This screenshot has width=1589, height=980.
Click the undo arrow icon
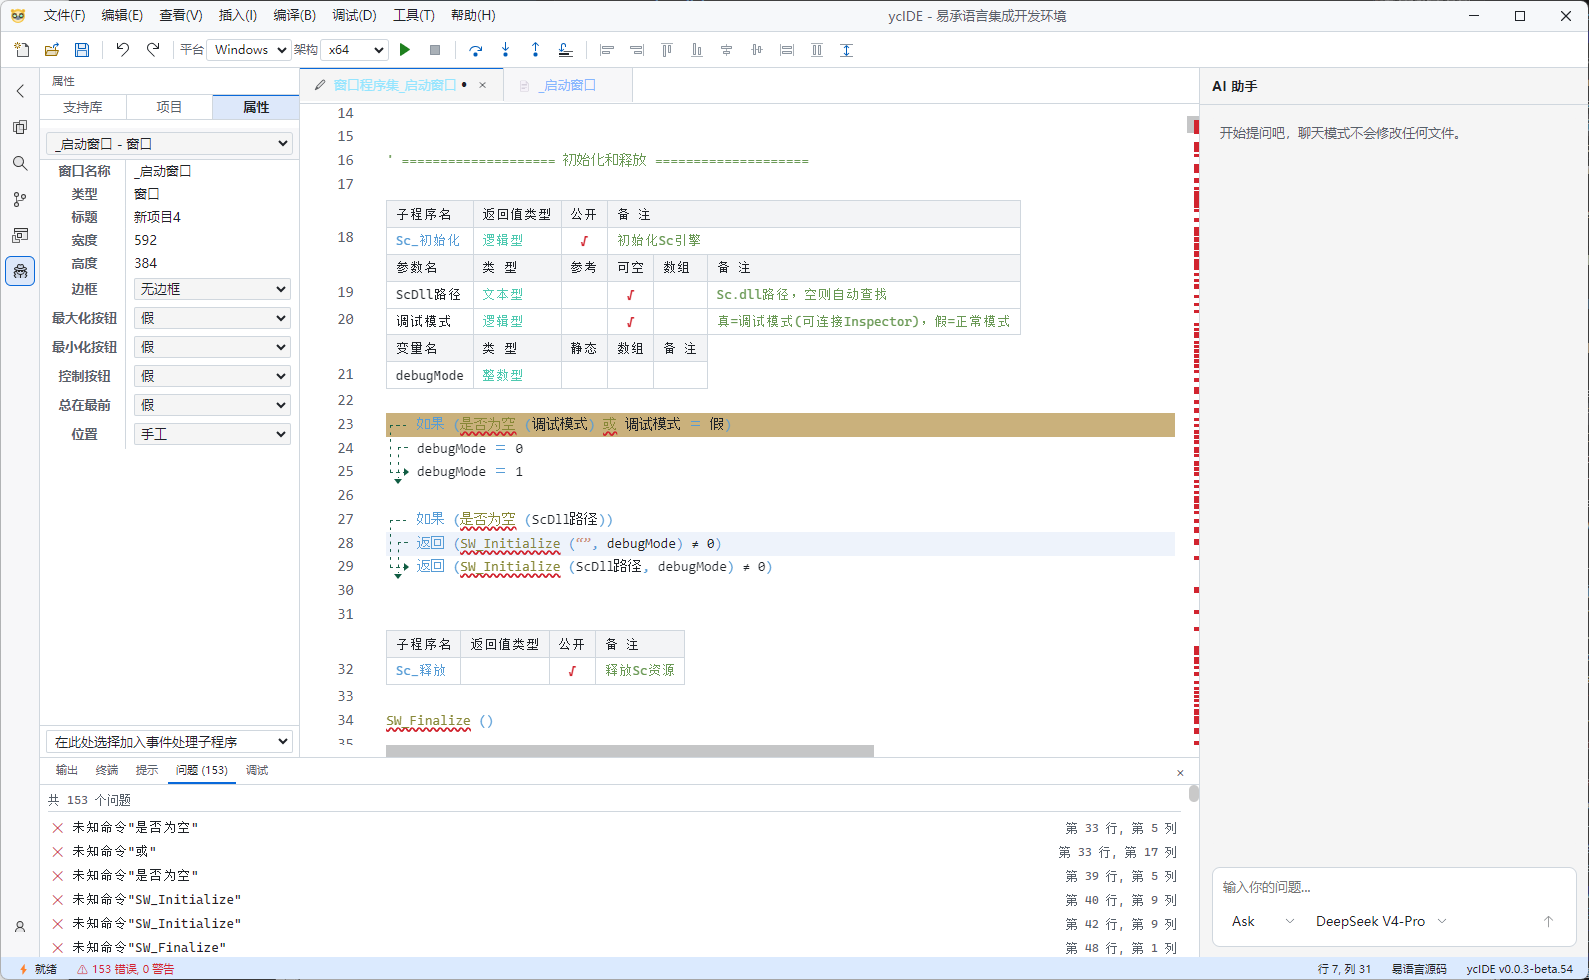(122, 50)
